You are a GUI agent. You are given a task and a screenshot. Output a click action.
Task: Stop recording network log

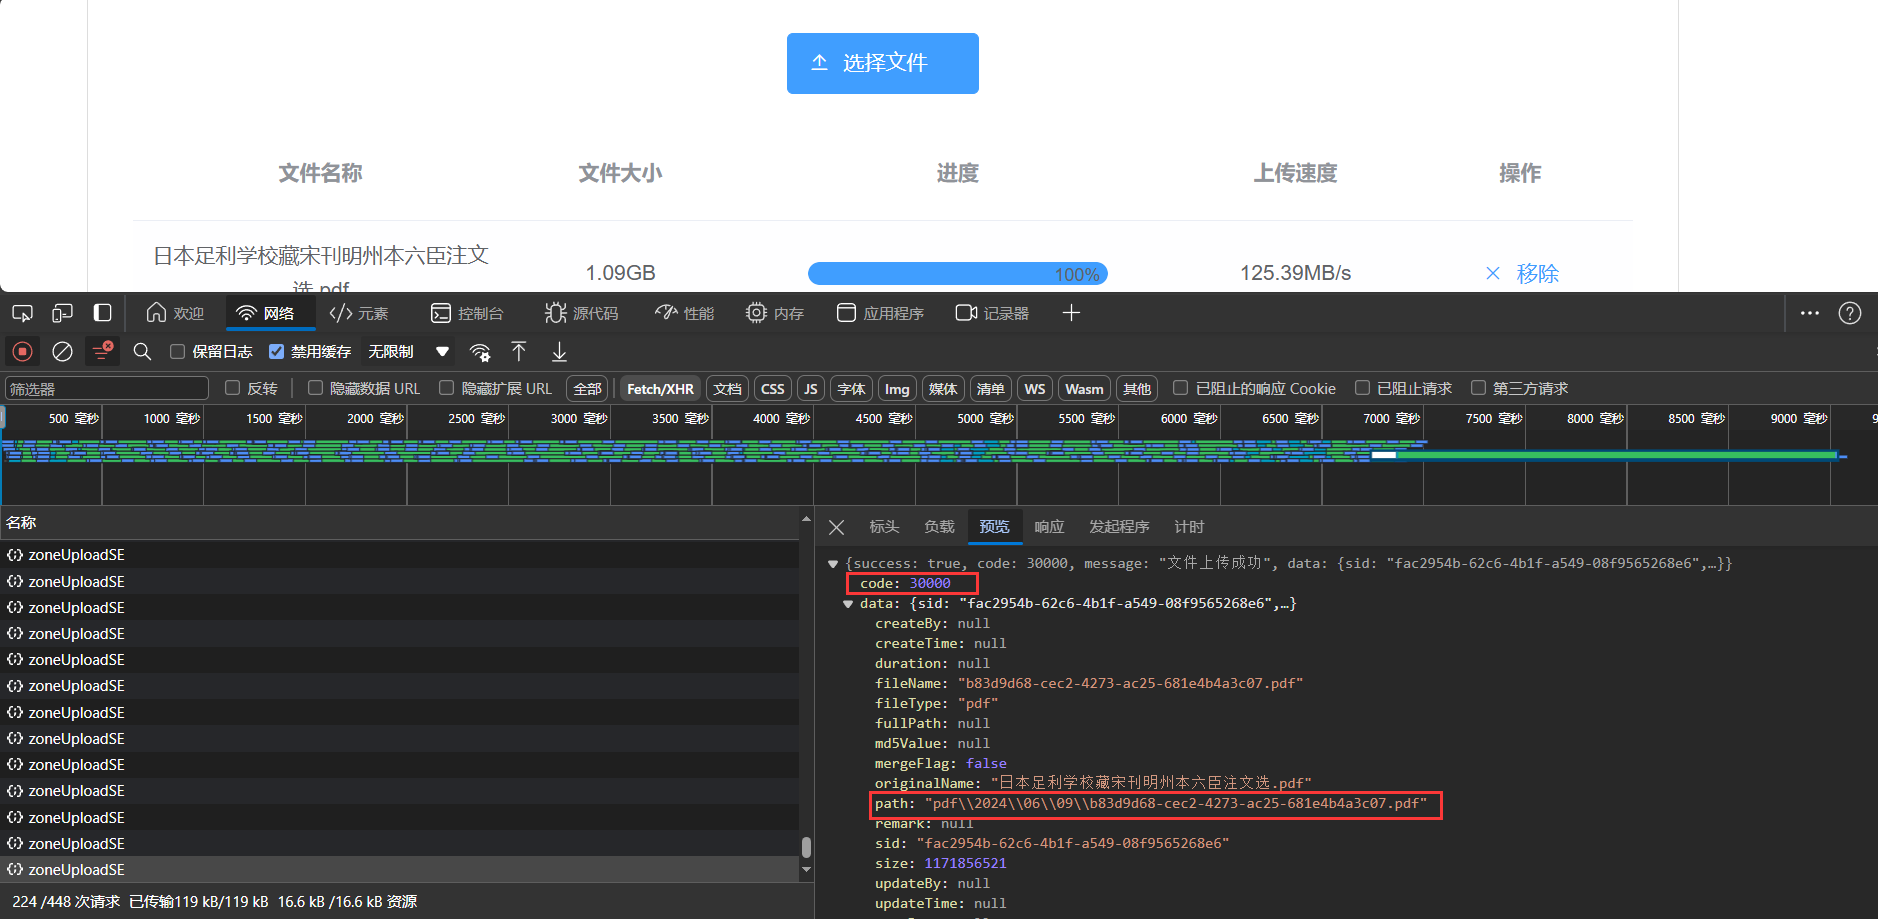22,351
